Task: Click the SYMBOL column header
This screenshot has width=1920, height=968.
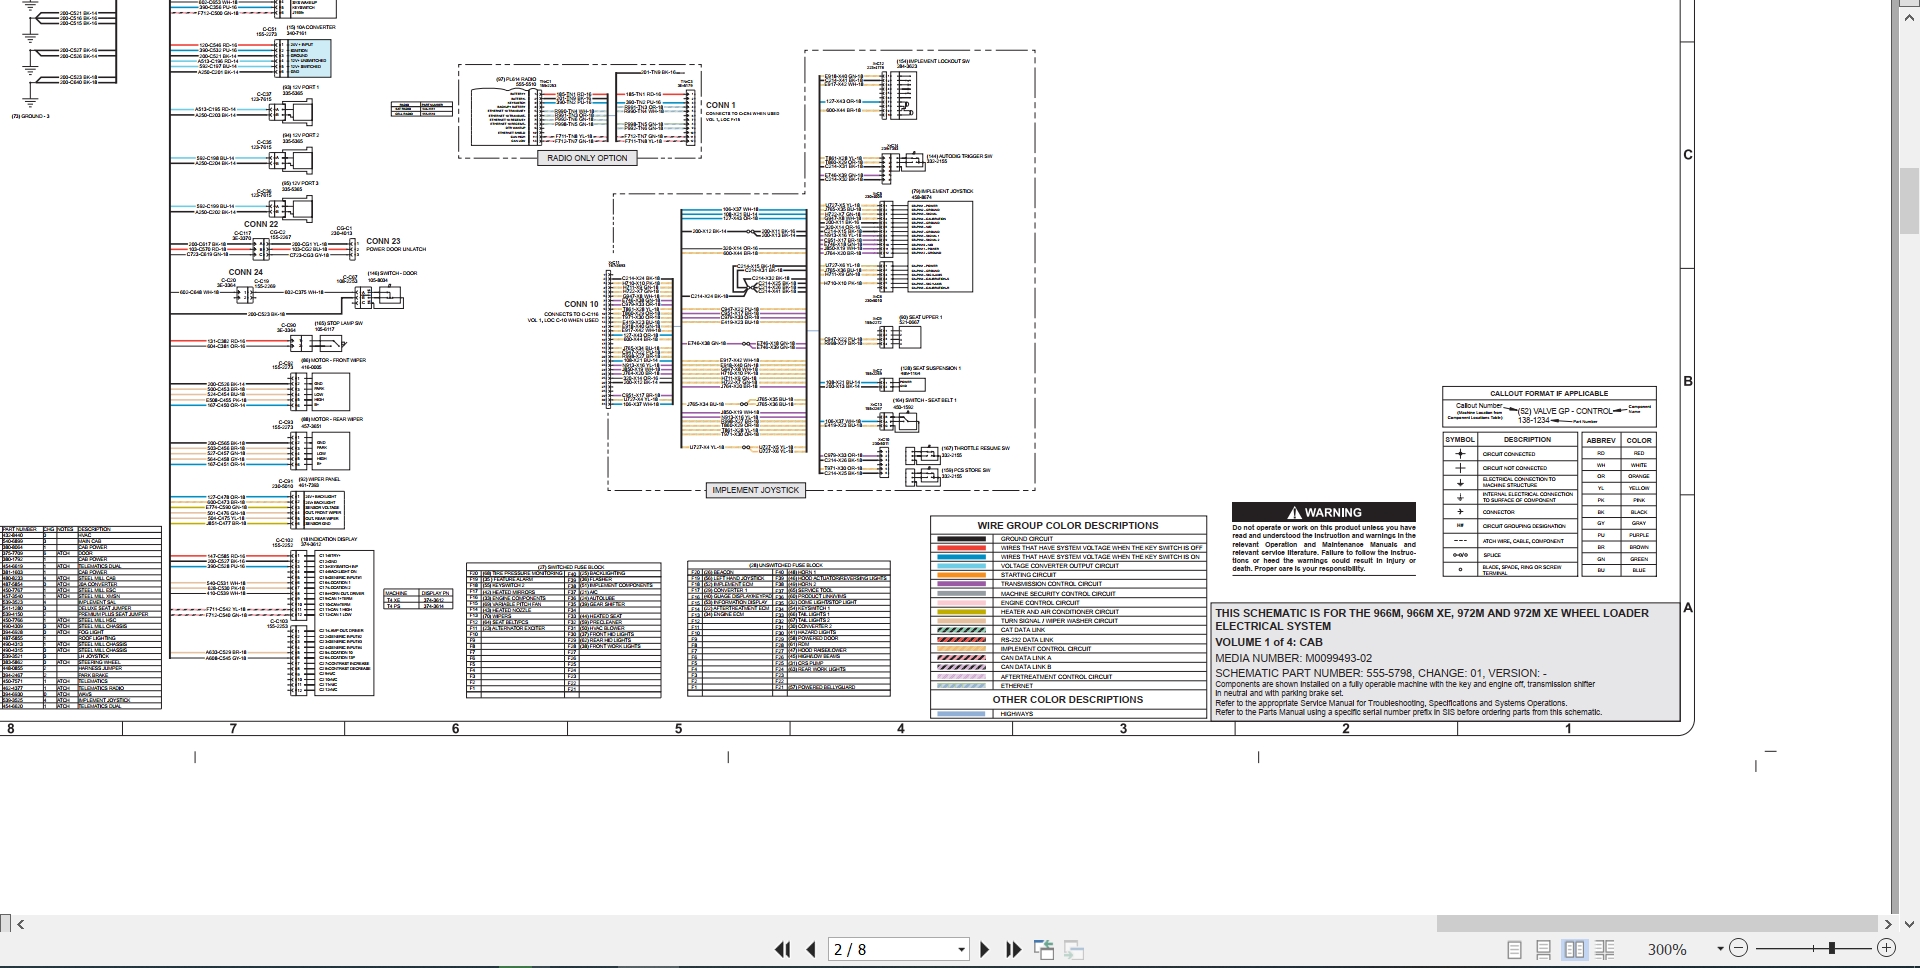Action: pyautogui.click(x=1460, y=440)
